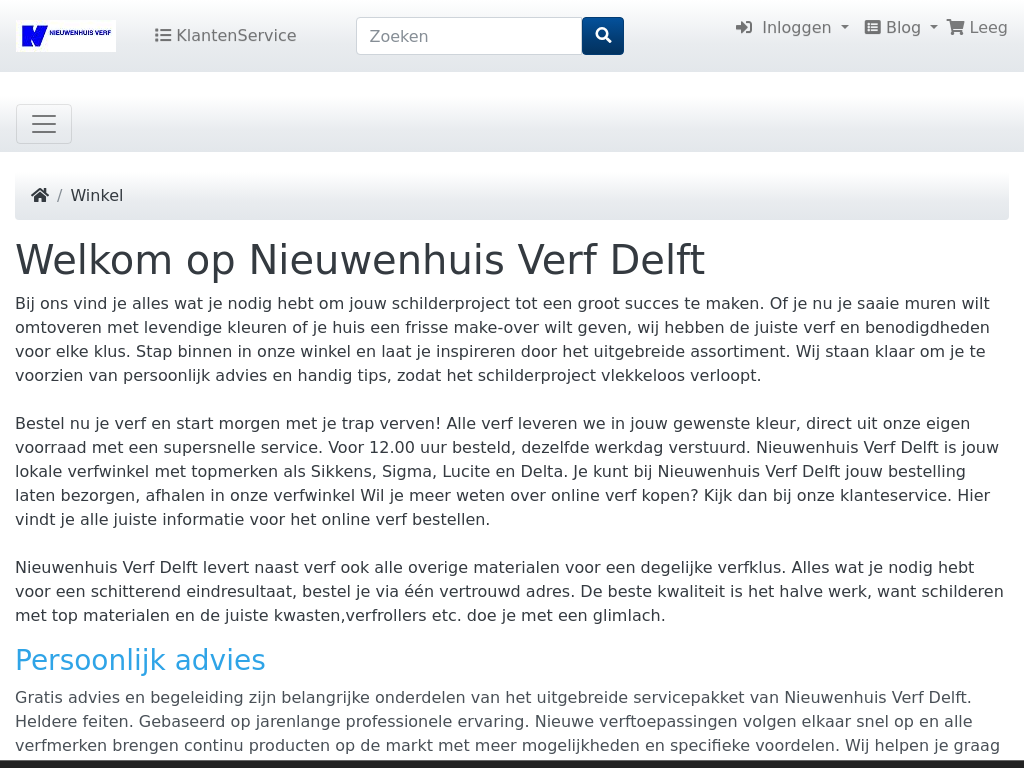Click the Welkom op Nieuwenhuis Verf Delft heading
The image size is (1024, 768).
360,261
